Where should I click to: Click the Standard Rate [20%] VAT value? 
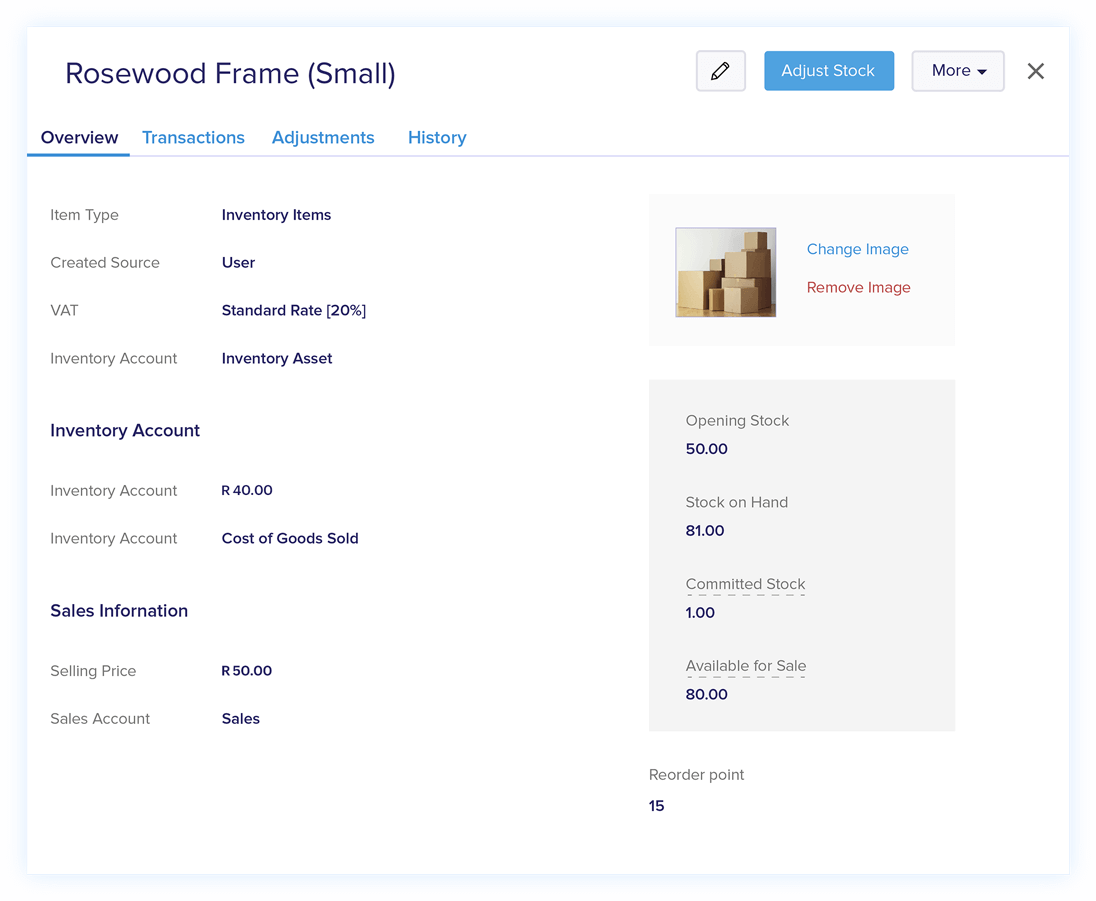[x=293, y=311]
